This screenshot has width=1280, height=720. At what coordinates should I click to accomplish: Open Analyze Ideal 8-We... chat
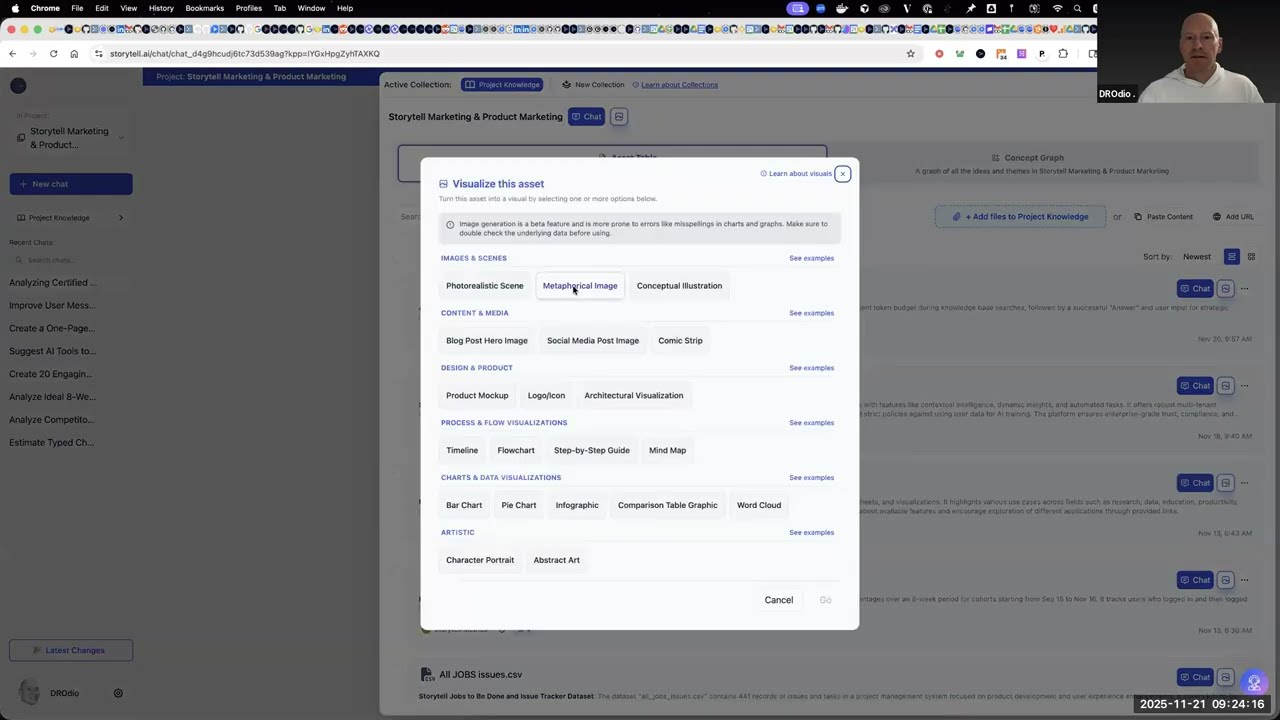(x=53, y=398)
